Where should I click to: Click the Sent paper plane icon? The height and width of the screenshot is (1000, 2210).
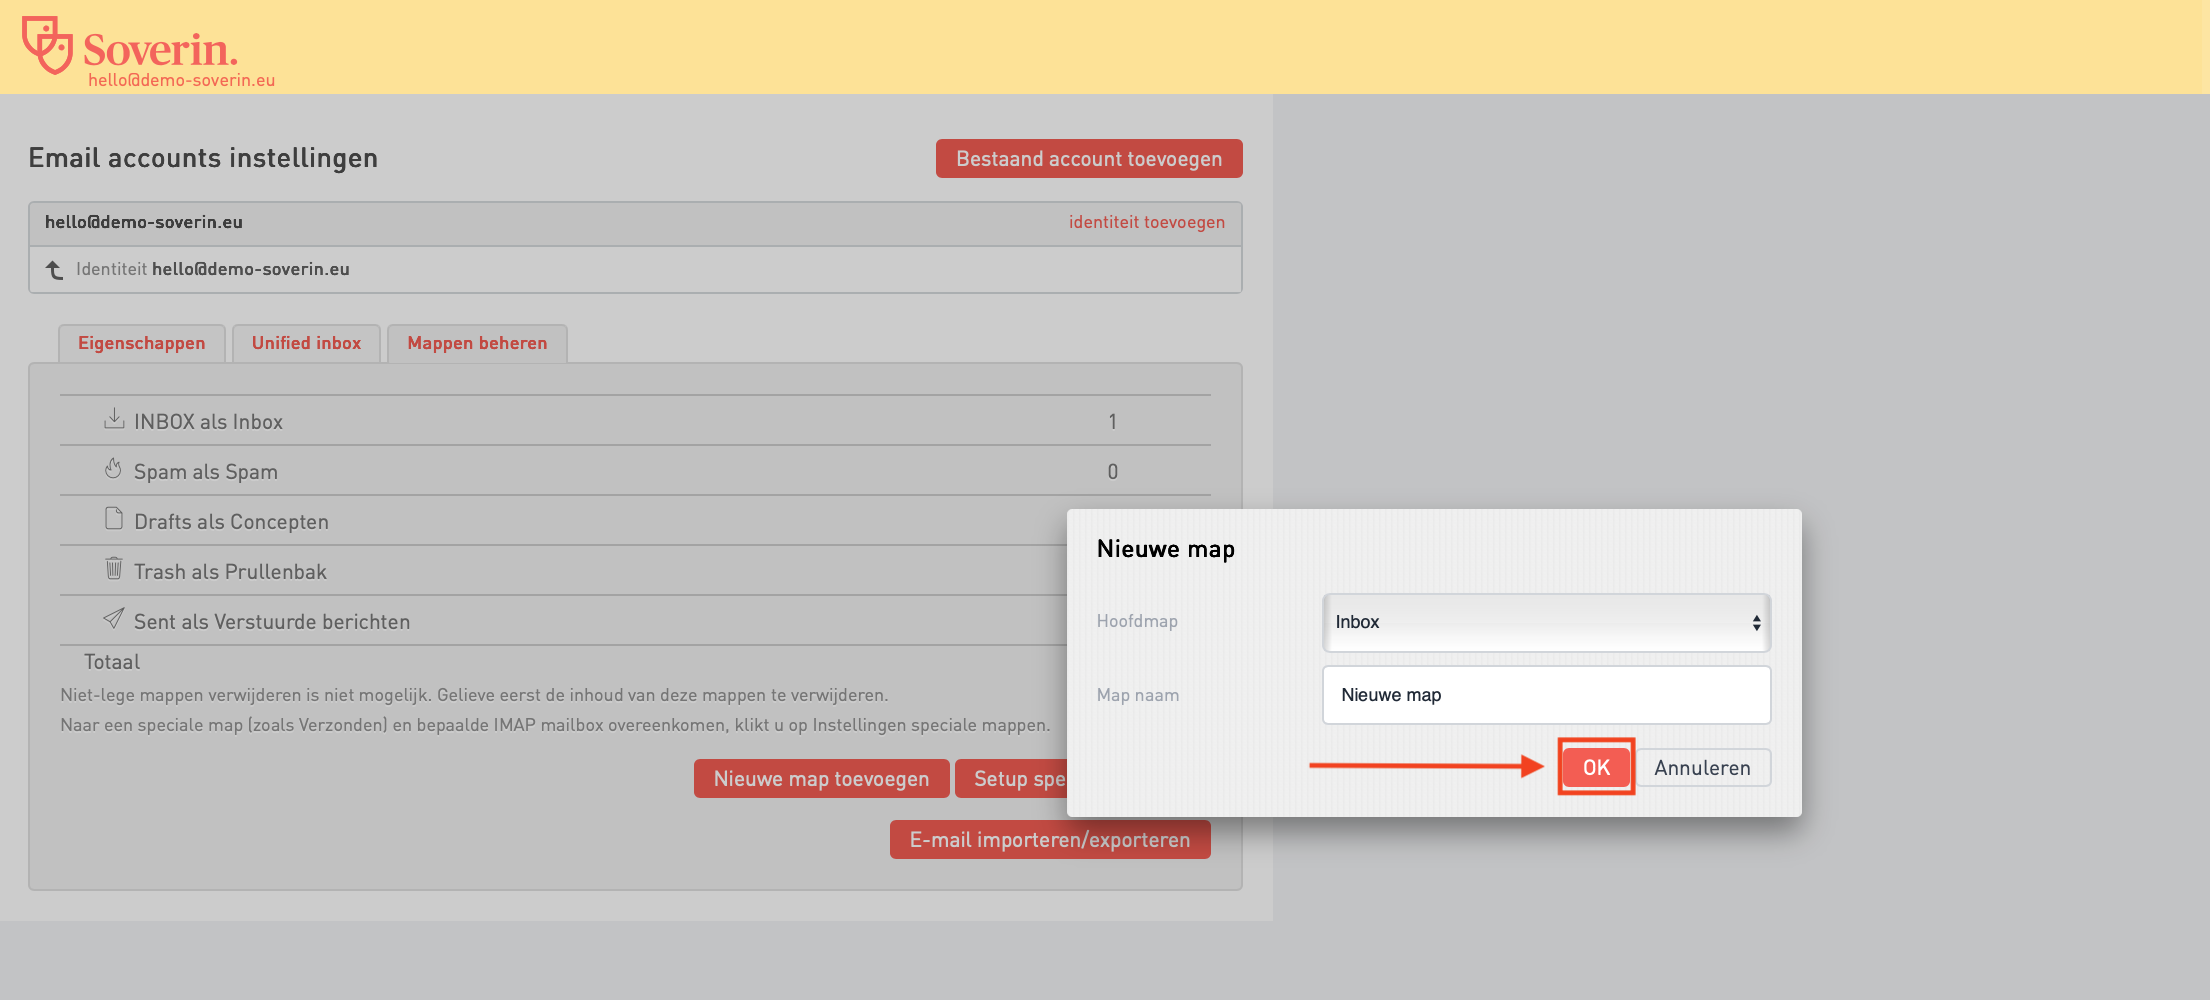tap(114, 619)
